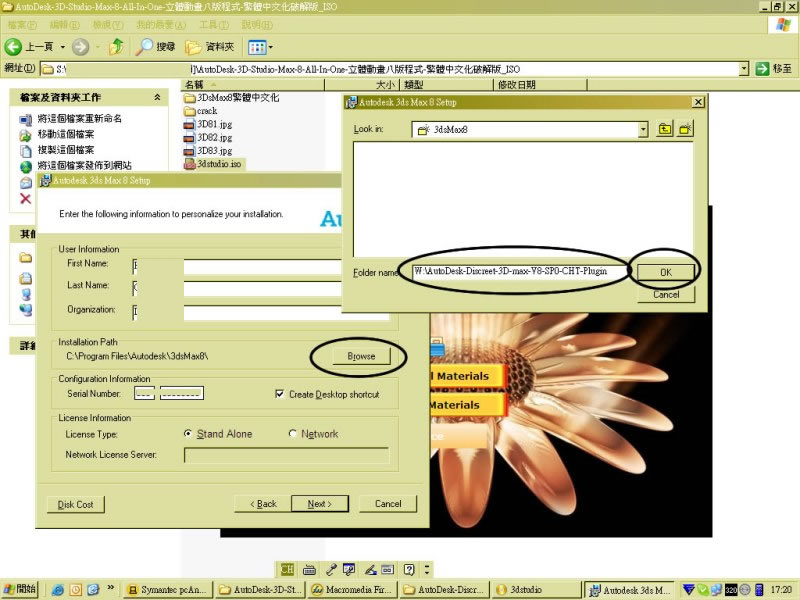Sort files by the 修改日期 column header
This screenshot has height=600, width=800.
pyautogui.click(x=540, y=85)
